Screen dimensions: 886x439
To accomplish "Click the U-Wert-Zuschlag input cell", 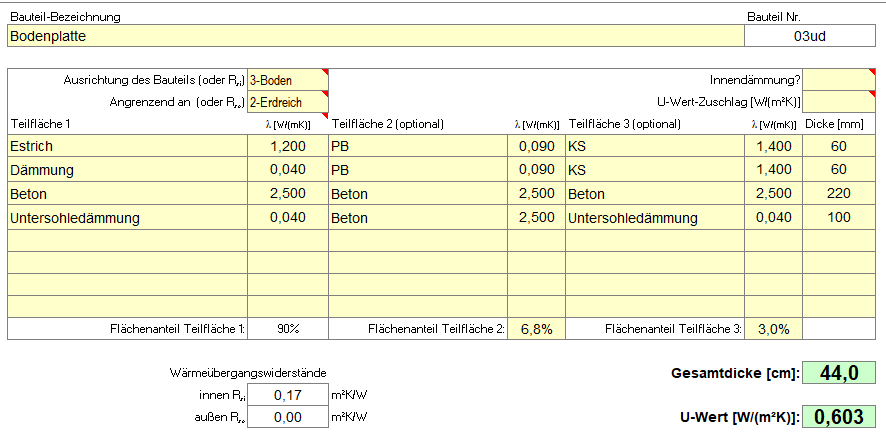I will (x=840, y=101).
